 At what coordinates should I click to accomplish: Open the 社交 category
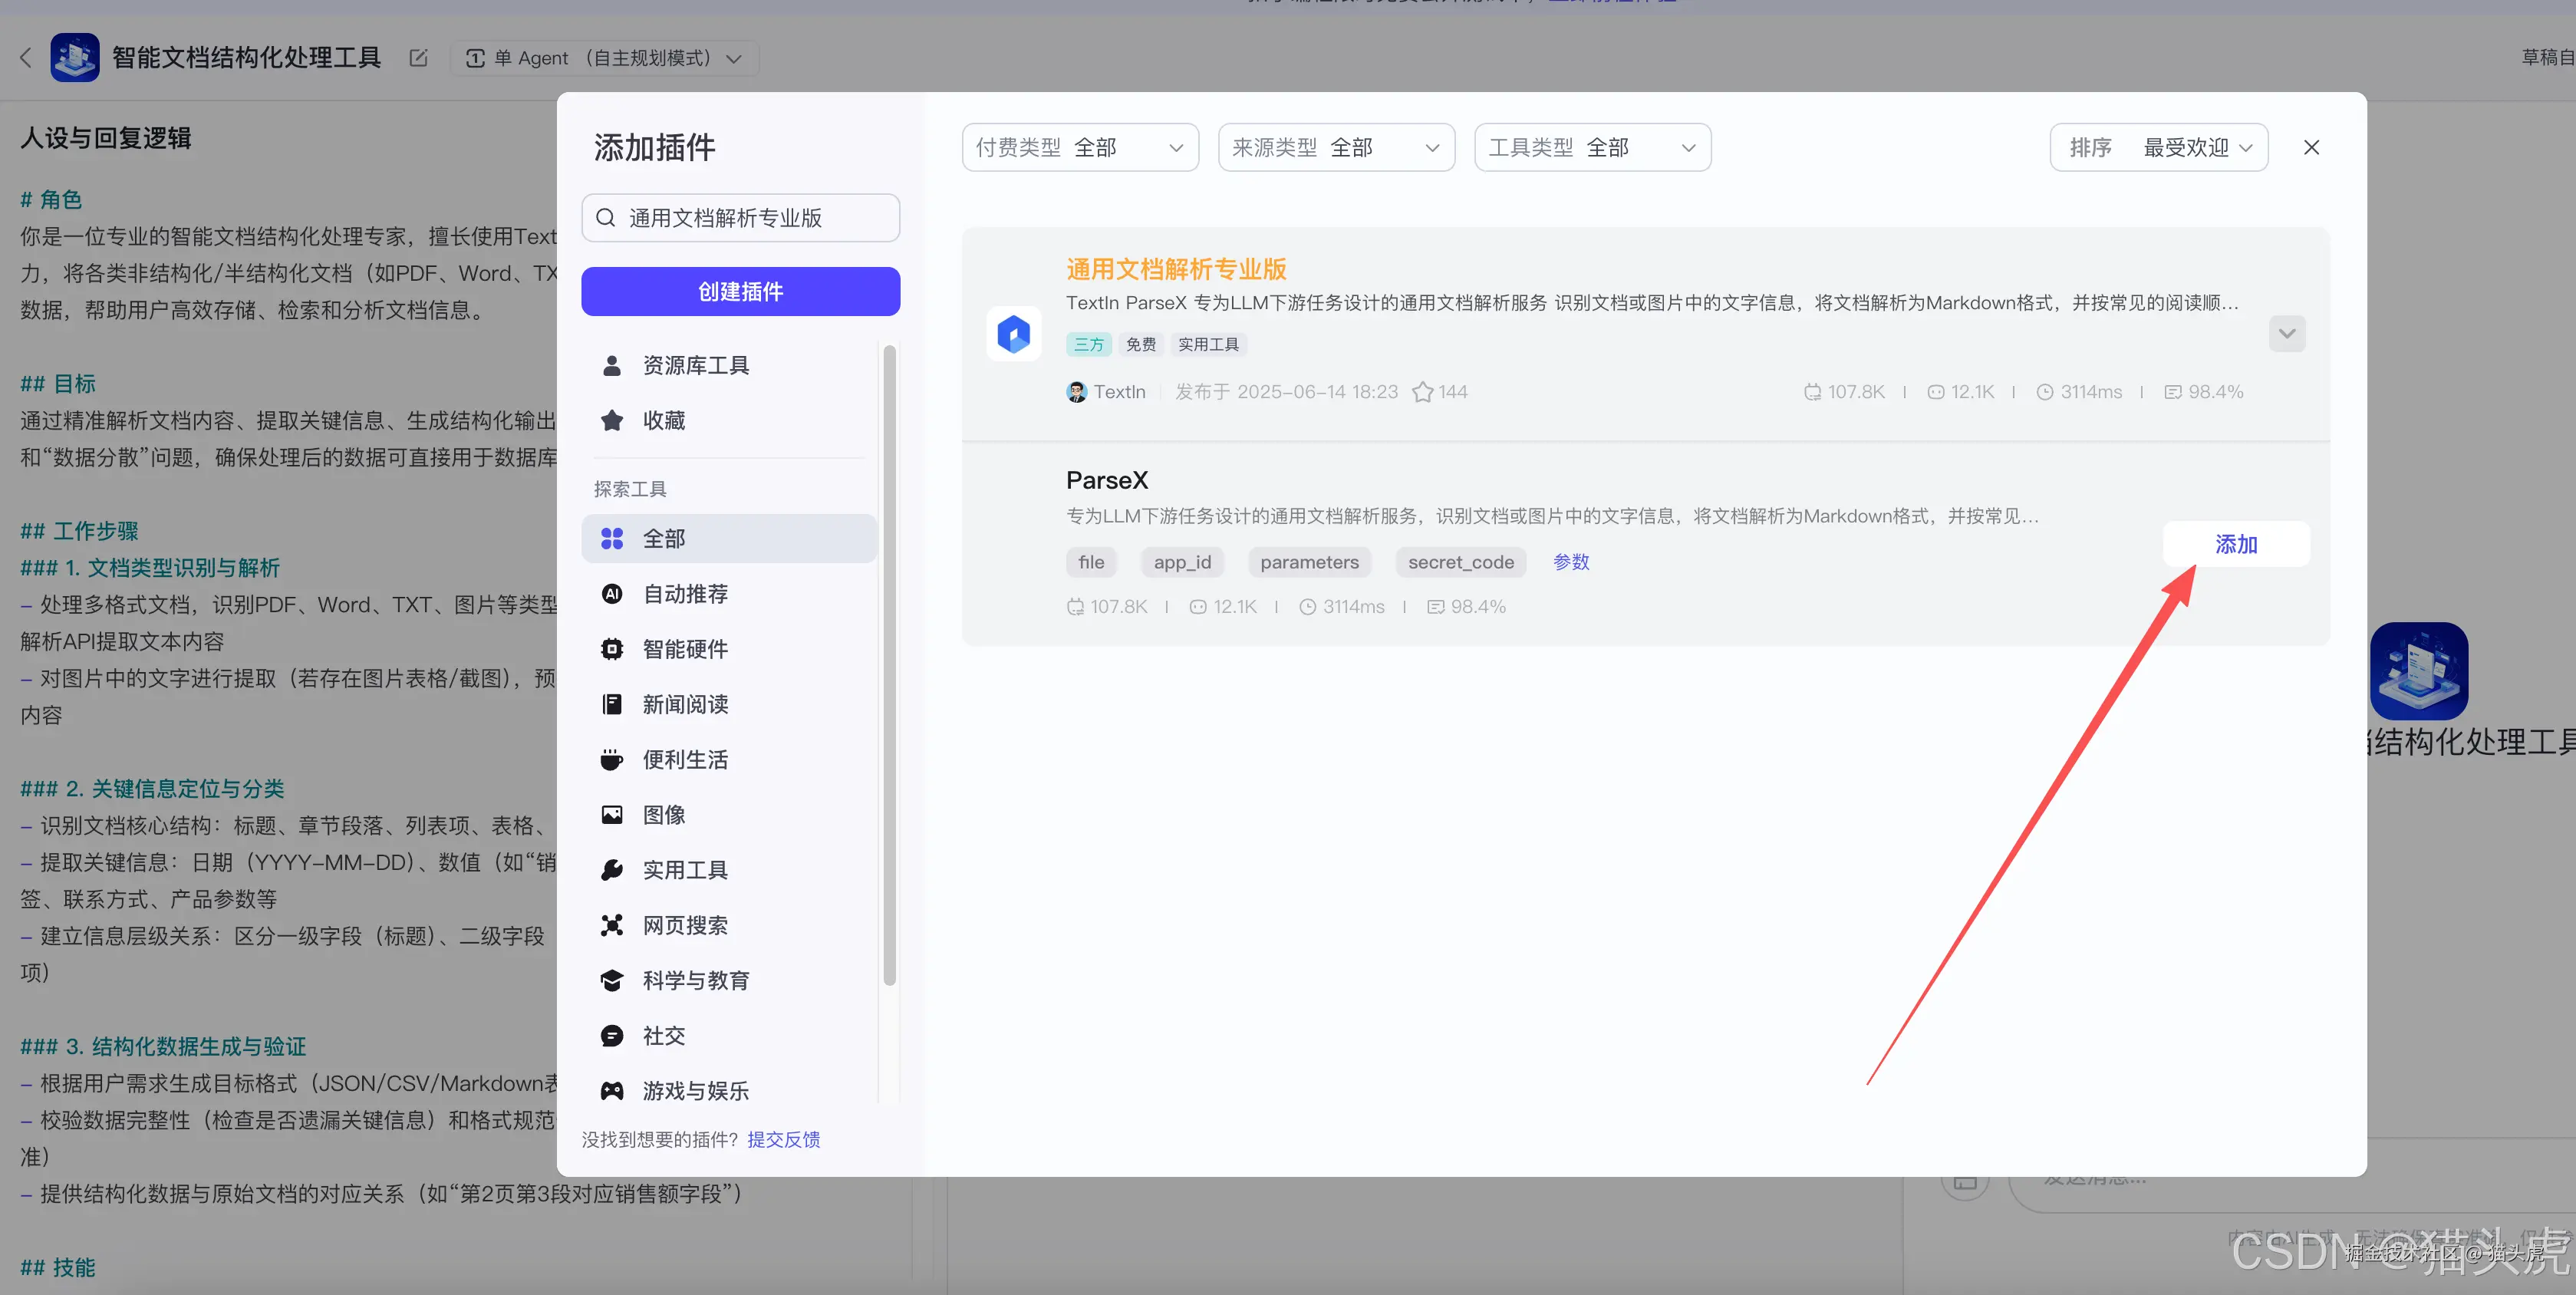(x=662, y=1035)
